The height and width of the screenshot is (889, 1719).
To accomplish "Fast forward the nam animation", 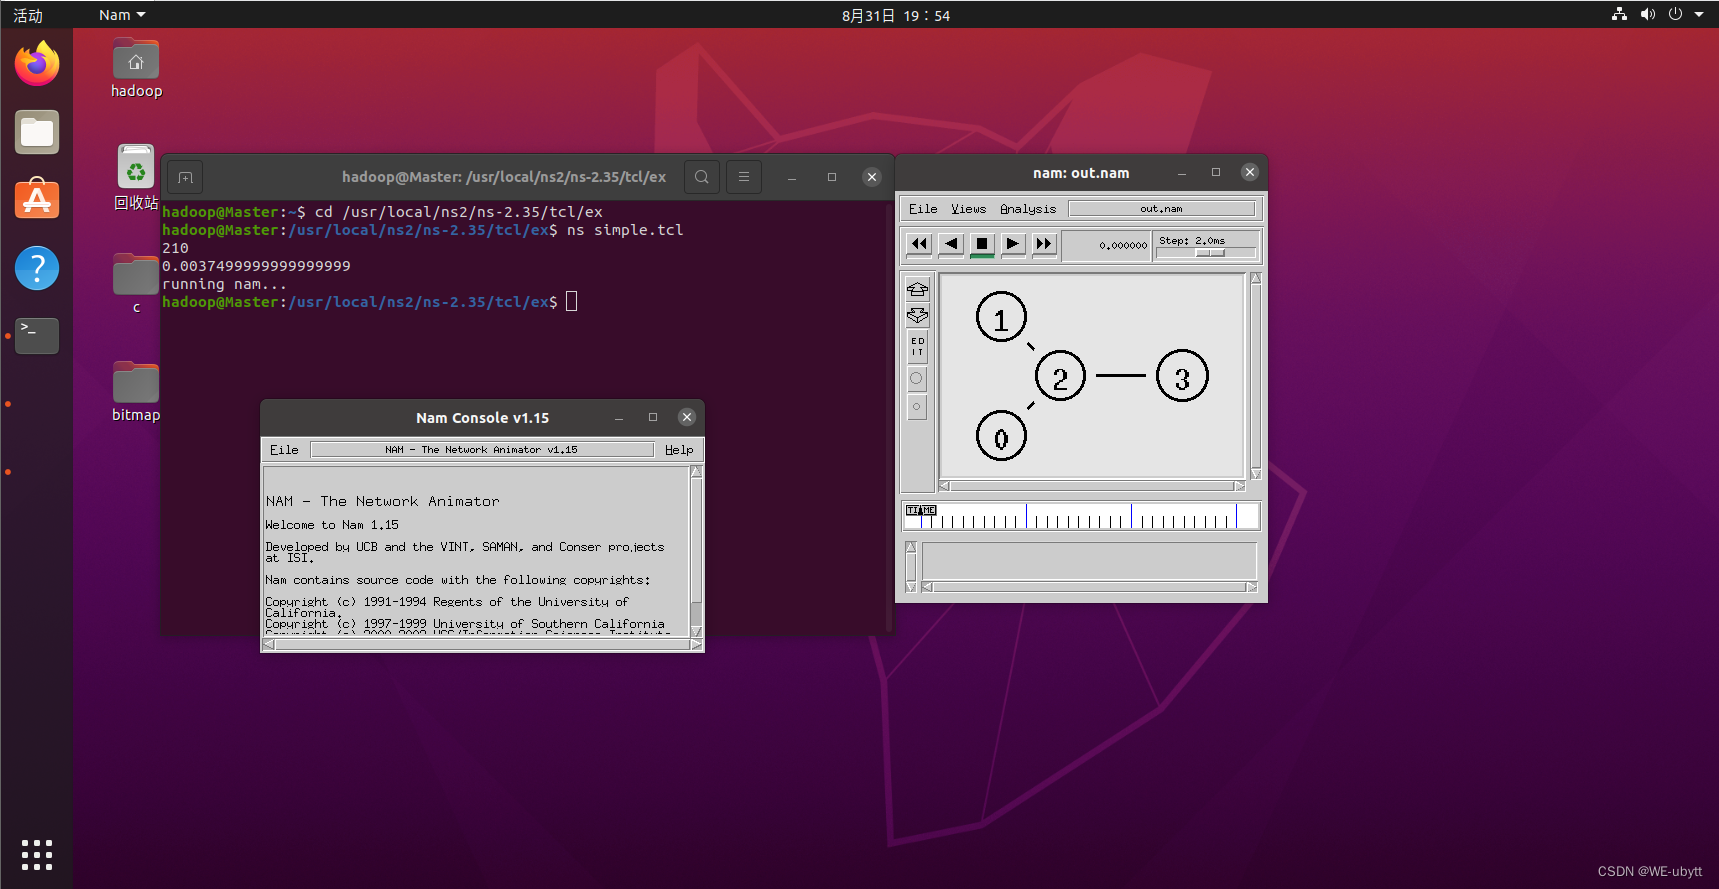I will [1044, 244].
